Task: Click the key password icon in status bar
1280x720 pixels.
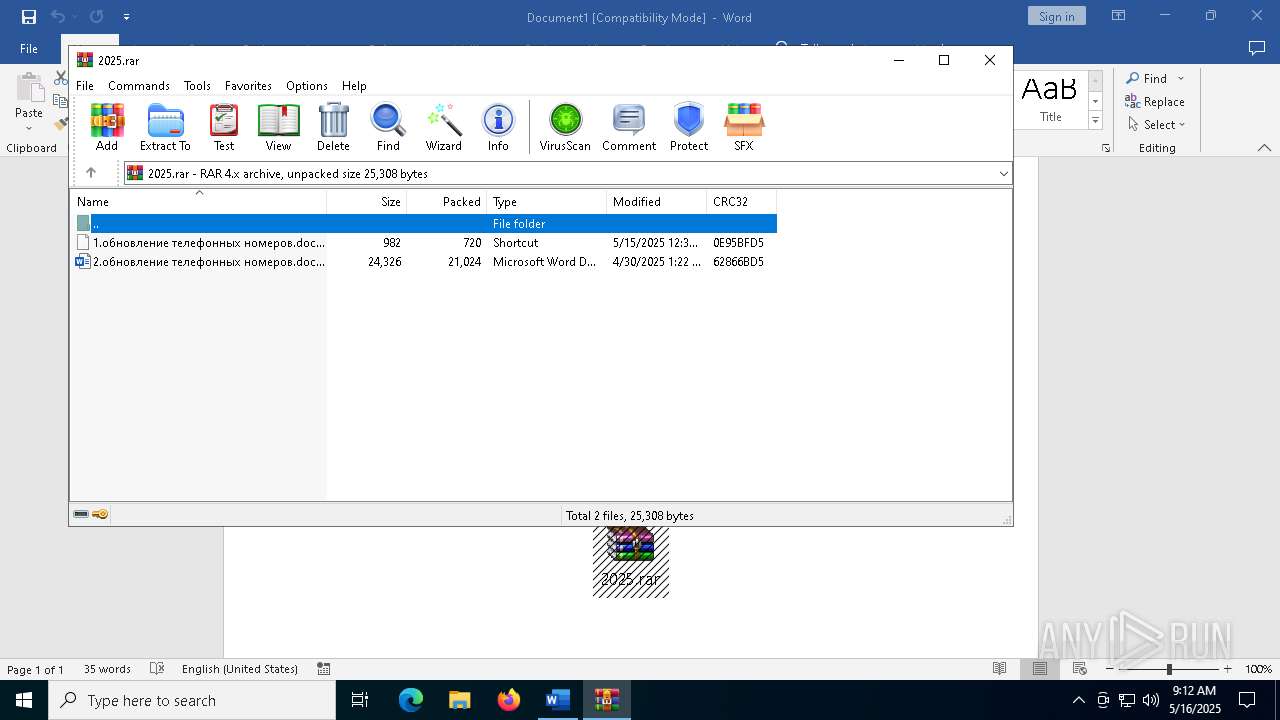Action: click(x=100, y=514)
